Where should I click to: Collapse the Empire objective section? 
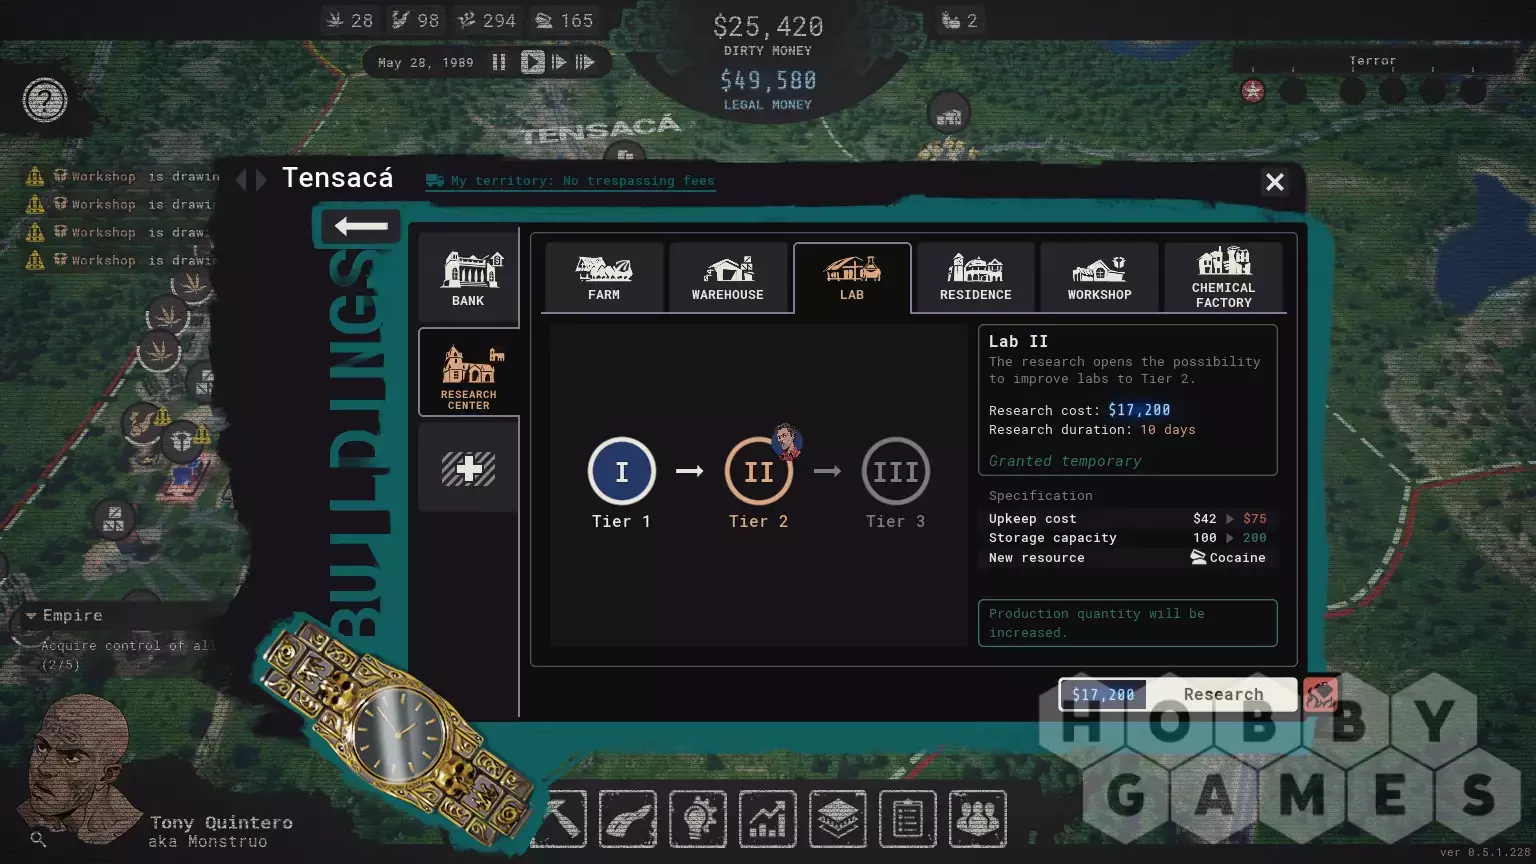click(31, 616)
